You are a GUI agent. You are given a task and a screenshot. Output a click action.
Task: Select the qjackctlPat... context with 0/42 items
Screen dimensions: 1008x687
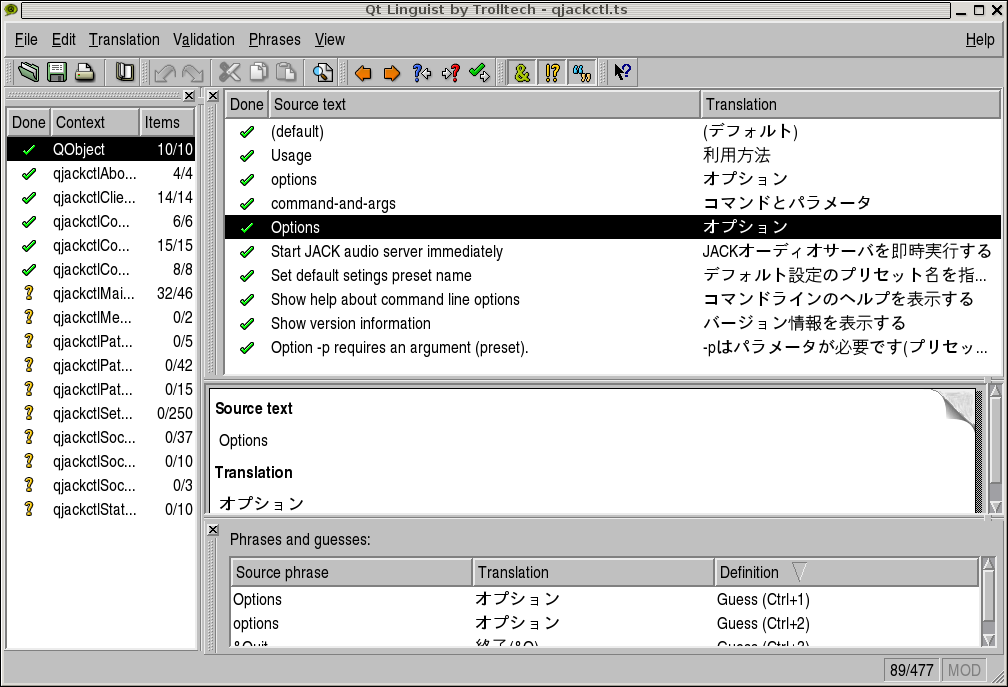[101, 366]
